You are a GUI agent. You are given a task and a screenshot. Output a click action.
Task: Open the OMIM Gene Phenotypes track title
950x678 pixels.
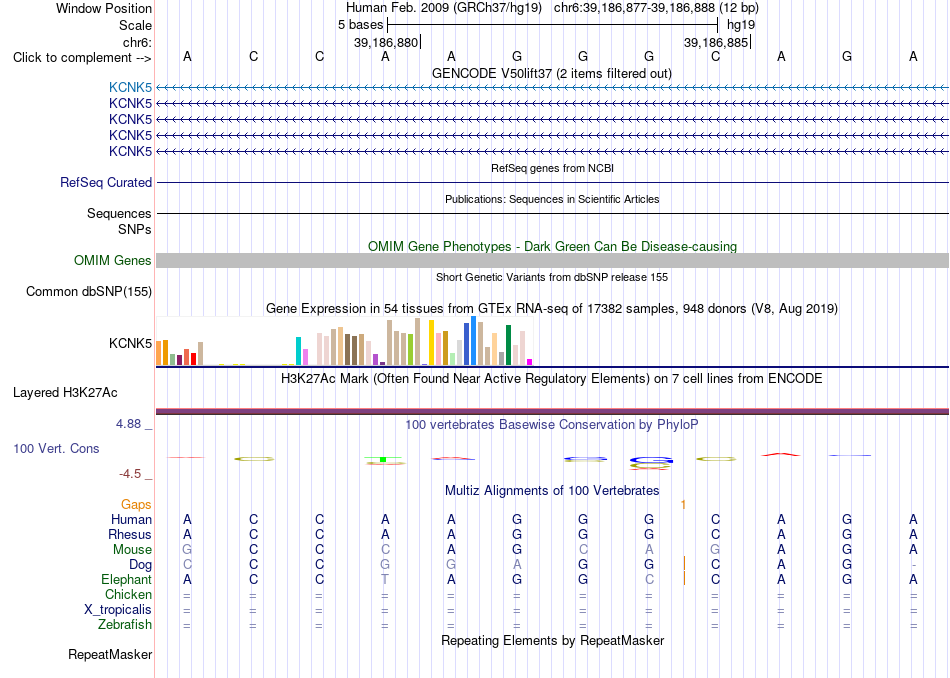pyautogui.click(x=552, y=247)
